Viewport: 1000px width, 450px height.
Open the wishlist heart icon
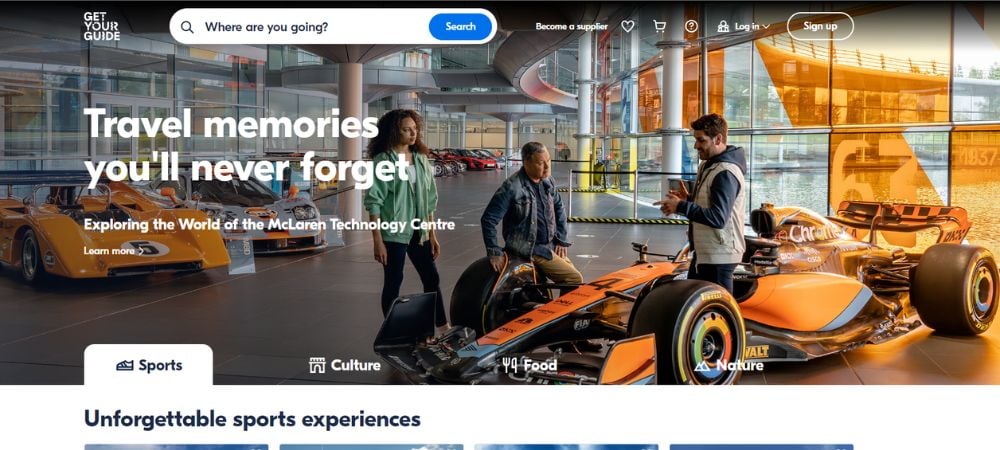(628, 26)
